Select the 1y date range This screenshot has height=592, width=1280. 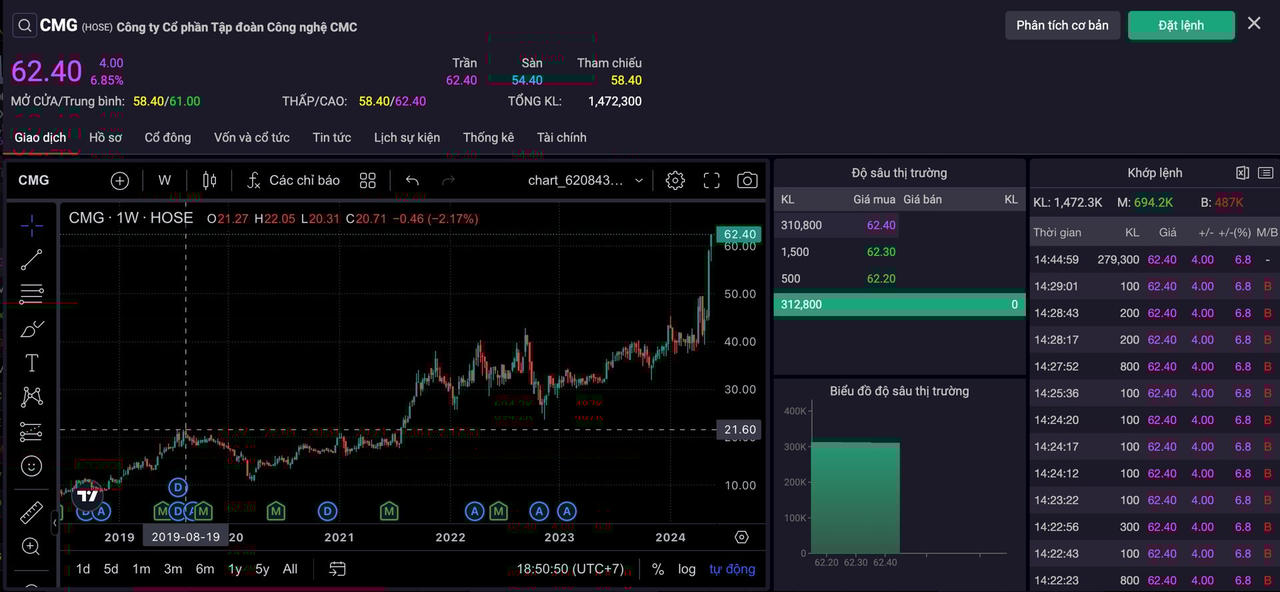pos(235,569)
